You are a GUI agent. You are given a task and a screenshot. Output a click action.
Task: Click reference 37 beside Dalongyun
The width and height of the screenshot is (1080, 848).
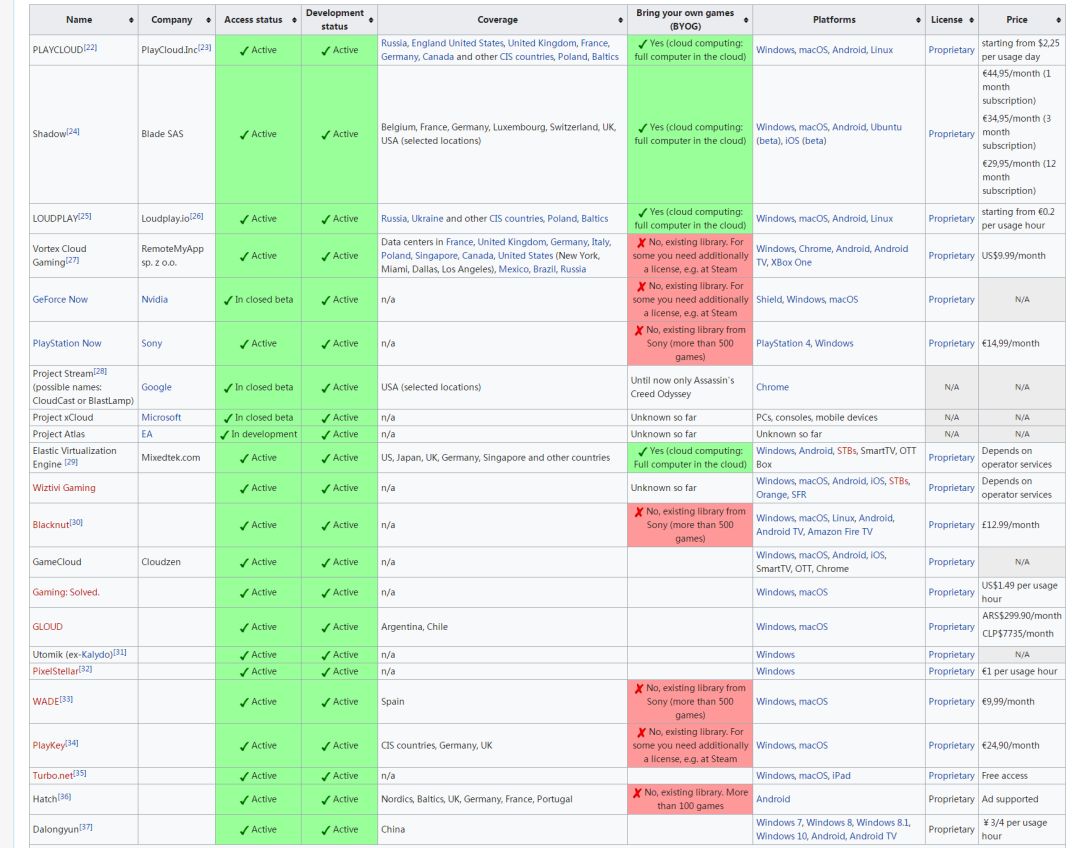[x=85, y=827]
